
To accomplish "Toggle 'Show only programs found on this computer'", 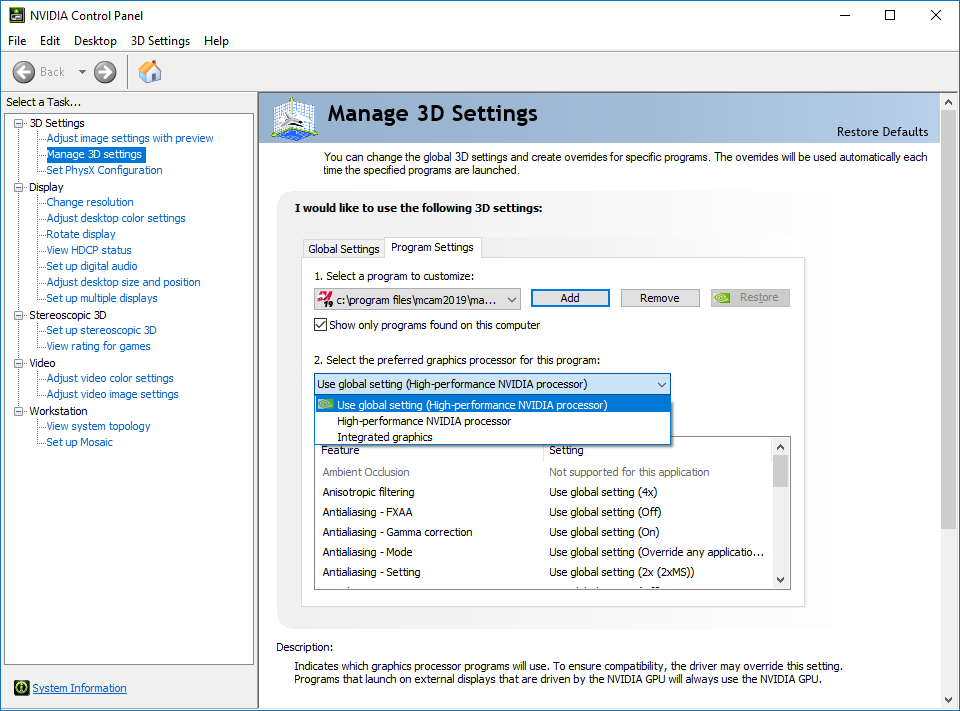I will (x=320, y=325).
